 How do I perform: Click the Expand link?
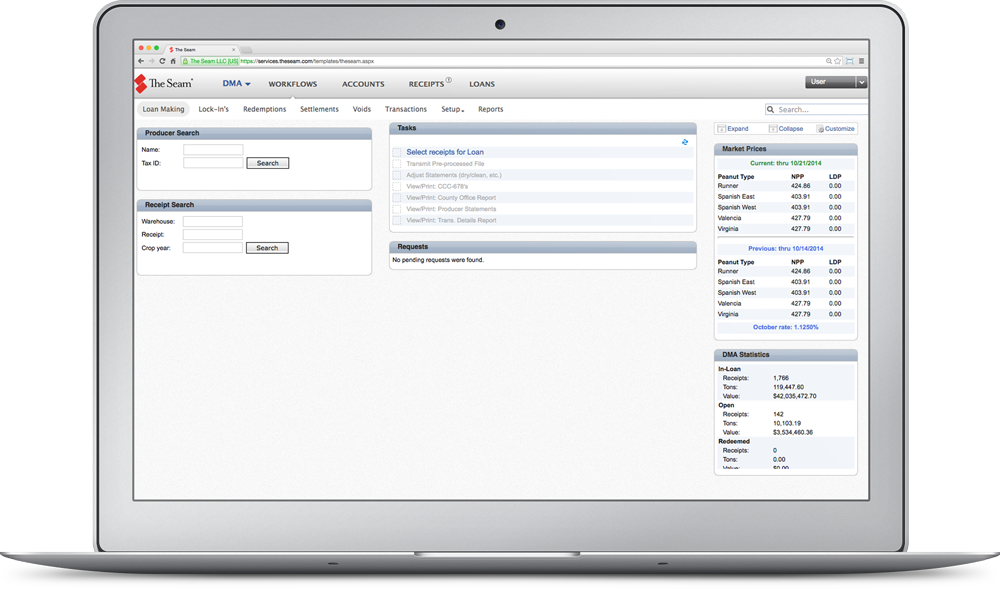click(738, 129)
